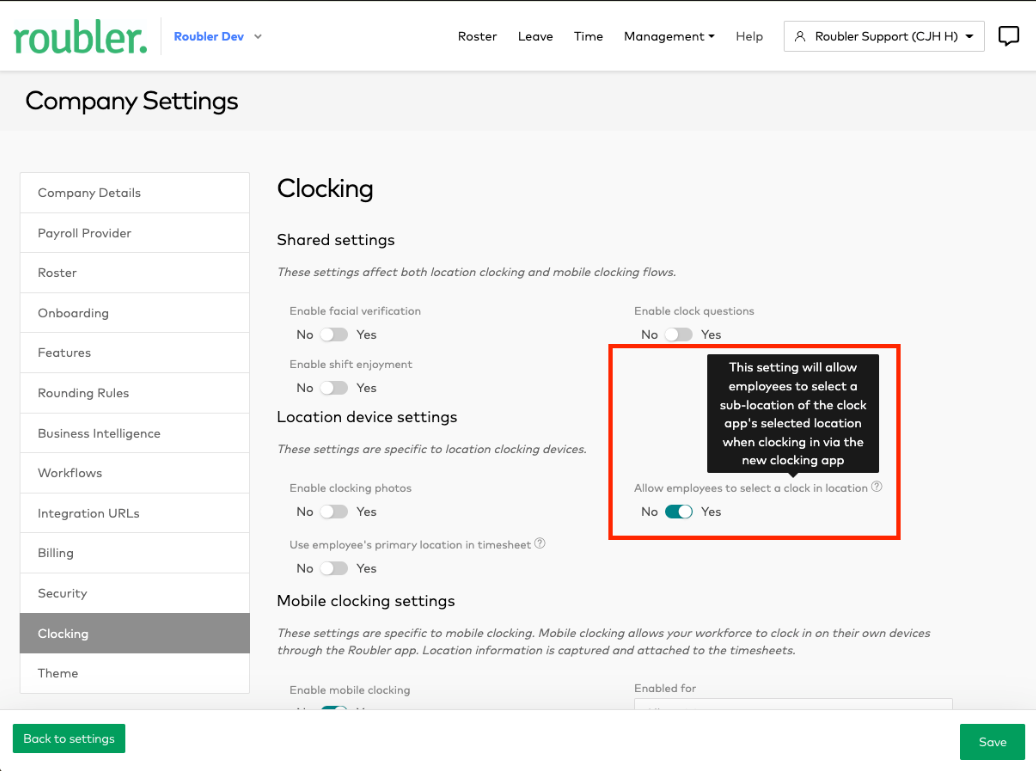Click the Location device settings heading
The width and height of the screenshot is (1036, 771).
(x=367, y=417)
